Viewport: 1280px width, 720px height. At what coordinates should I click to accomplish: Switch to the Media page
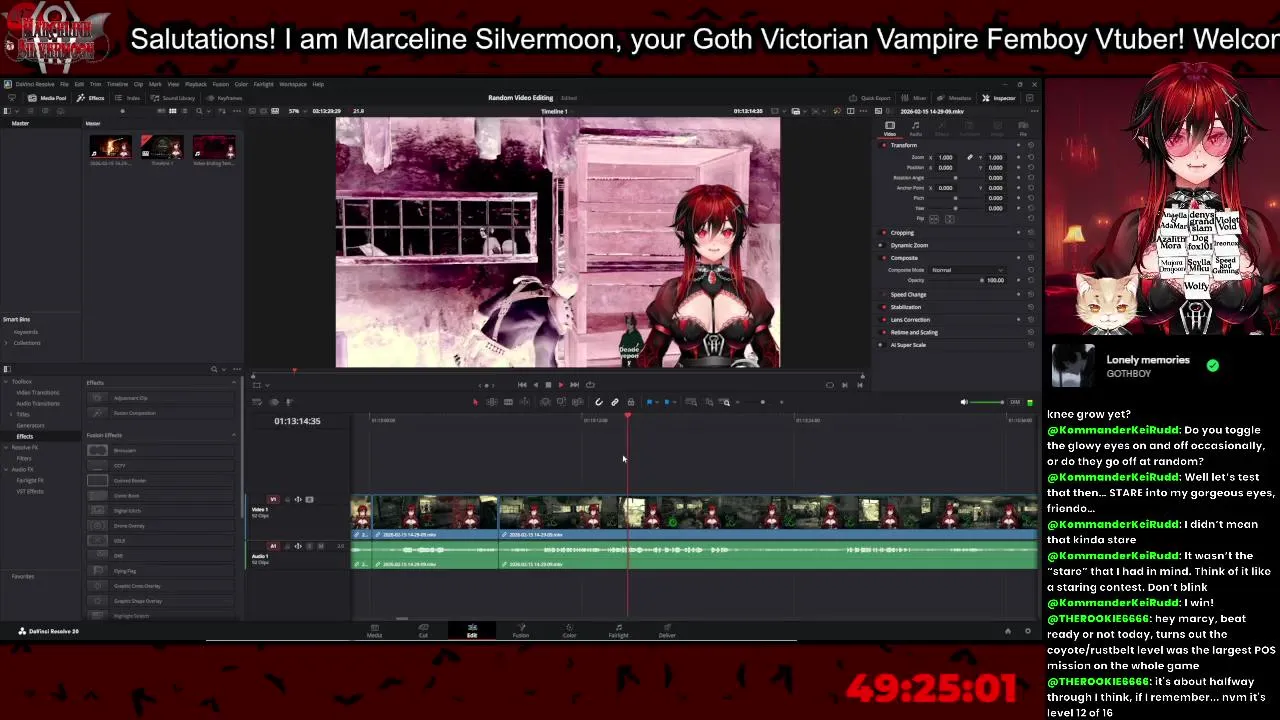pyautogui.click(x=374, y=630)
